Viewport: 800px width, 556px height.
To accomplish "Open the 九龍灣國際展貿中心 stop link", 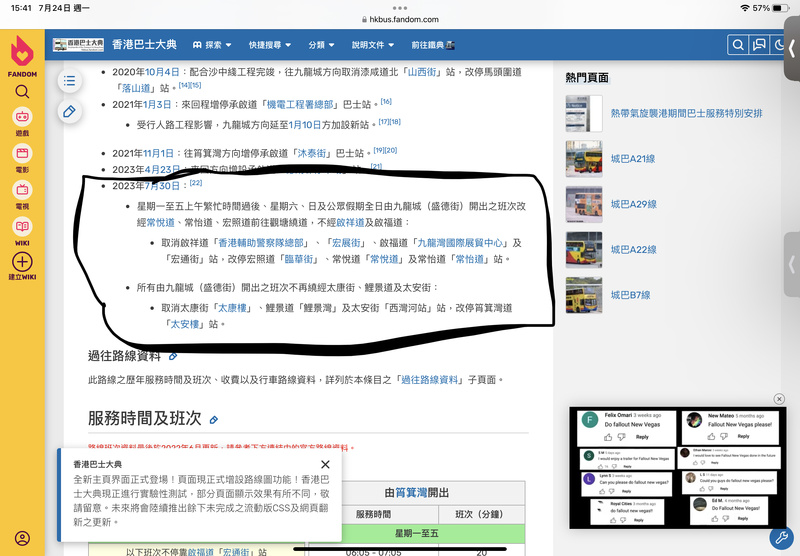I will [460, 243].
